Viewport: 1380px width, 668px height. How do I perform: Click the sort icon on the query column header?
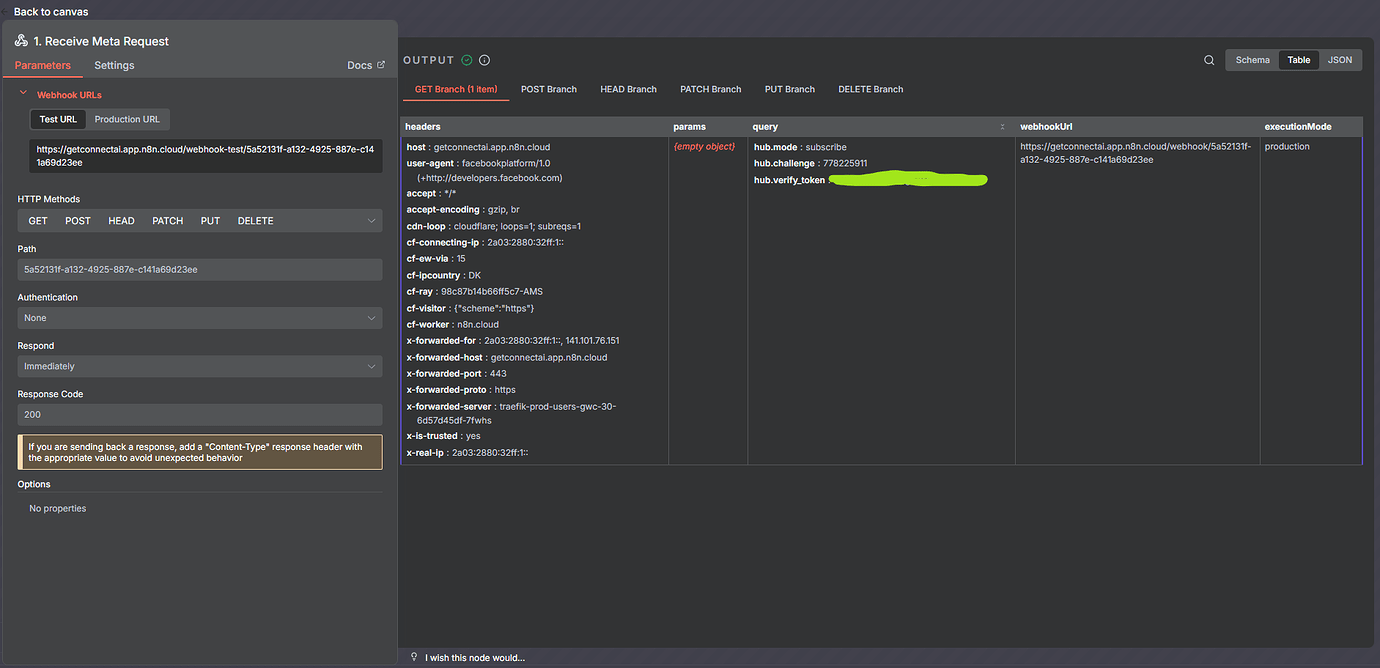click(x=1002, y=126)
